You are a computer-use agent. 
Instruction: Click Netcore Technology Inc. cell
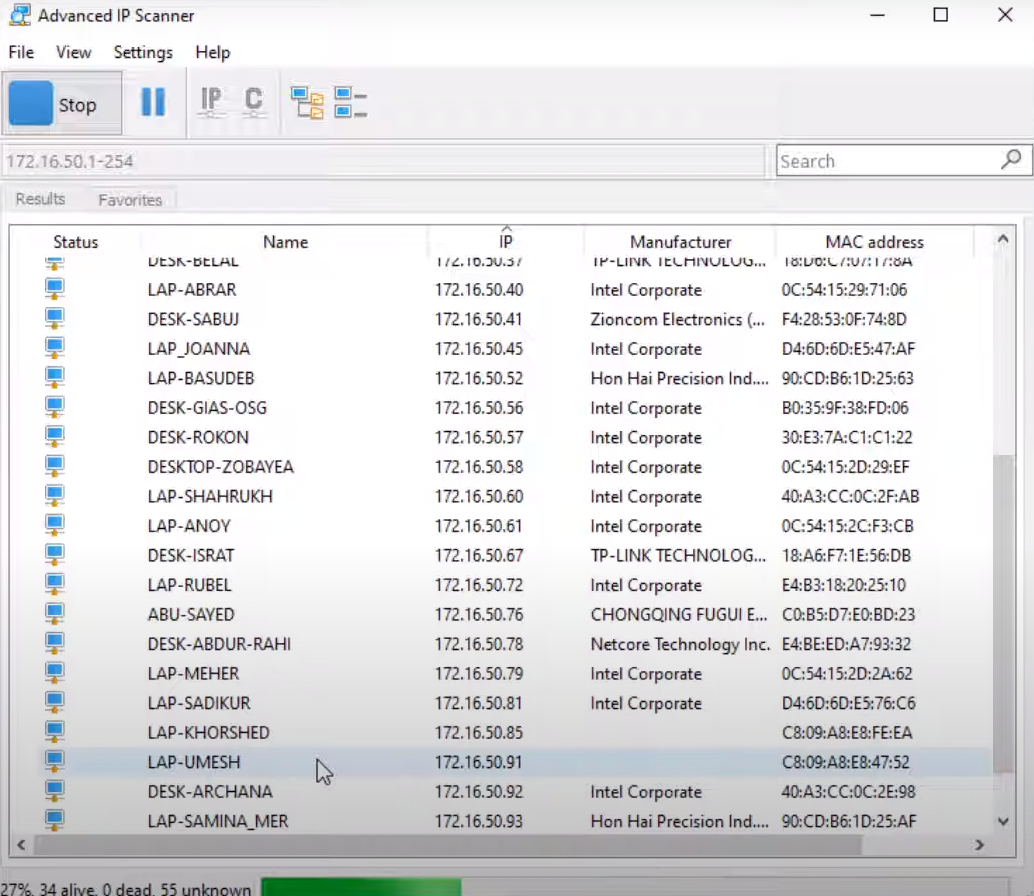click(x=680, y=644)
